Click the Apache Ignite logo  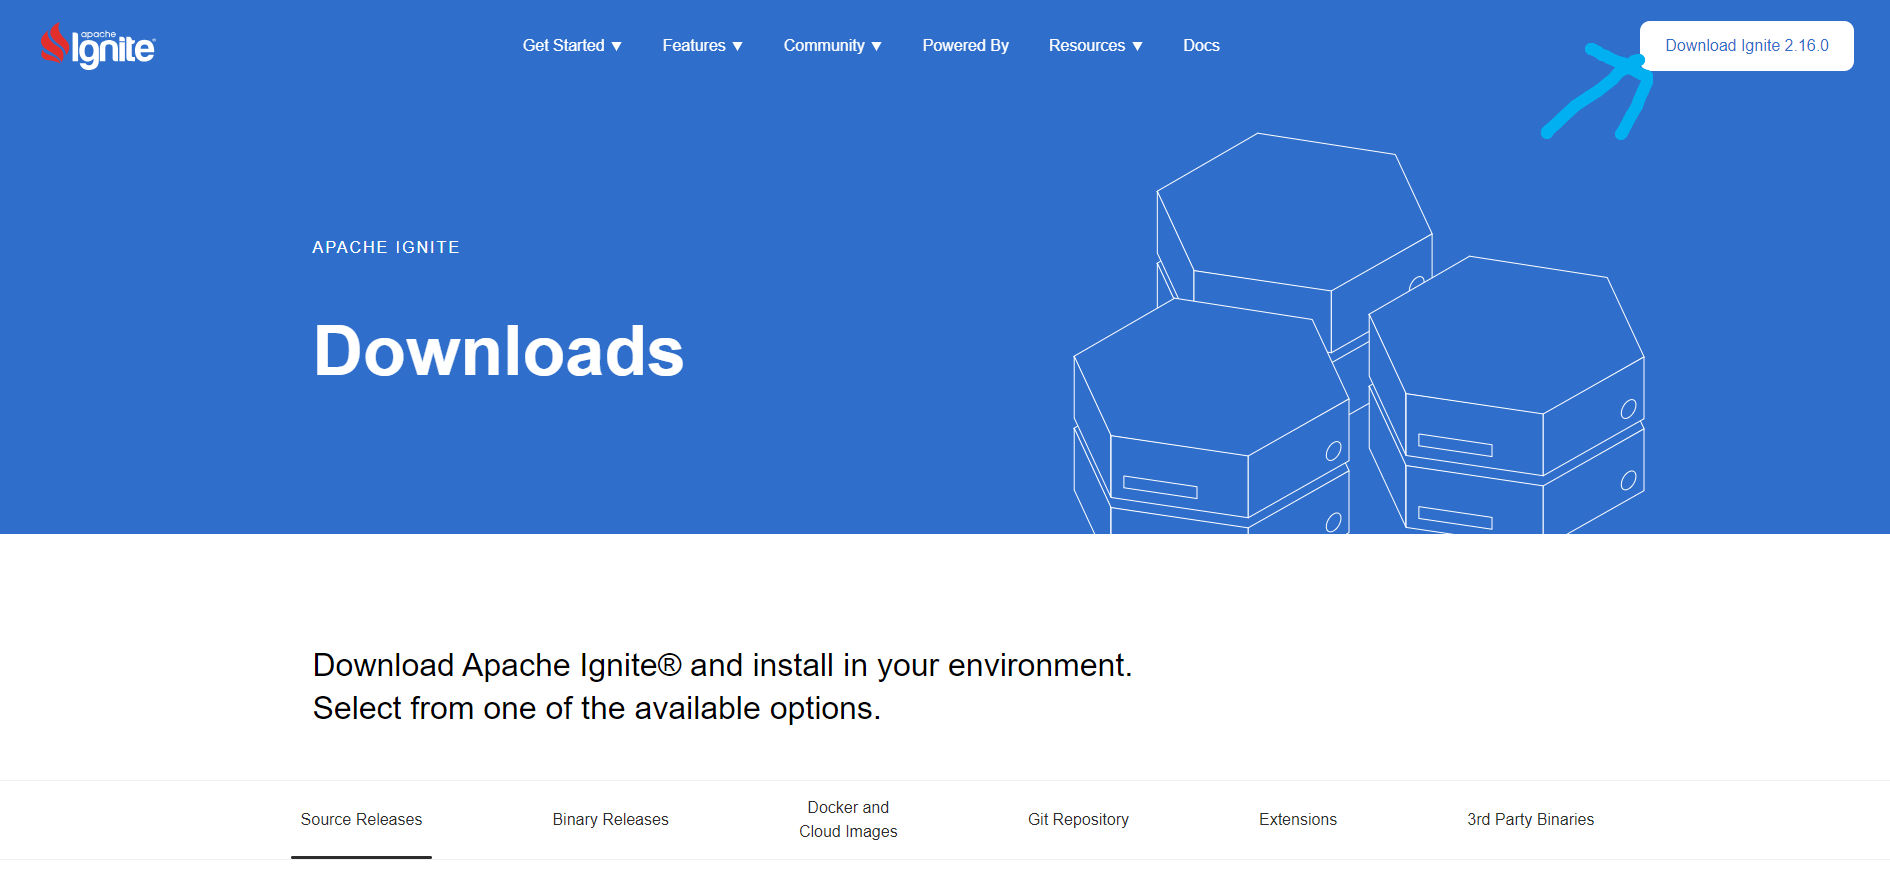pyautogui.click(x=98, y=46)
